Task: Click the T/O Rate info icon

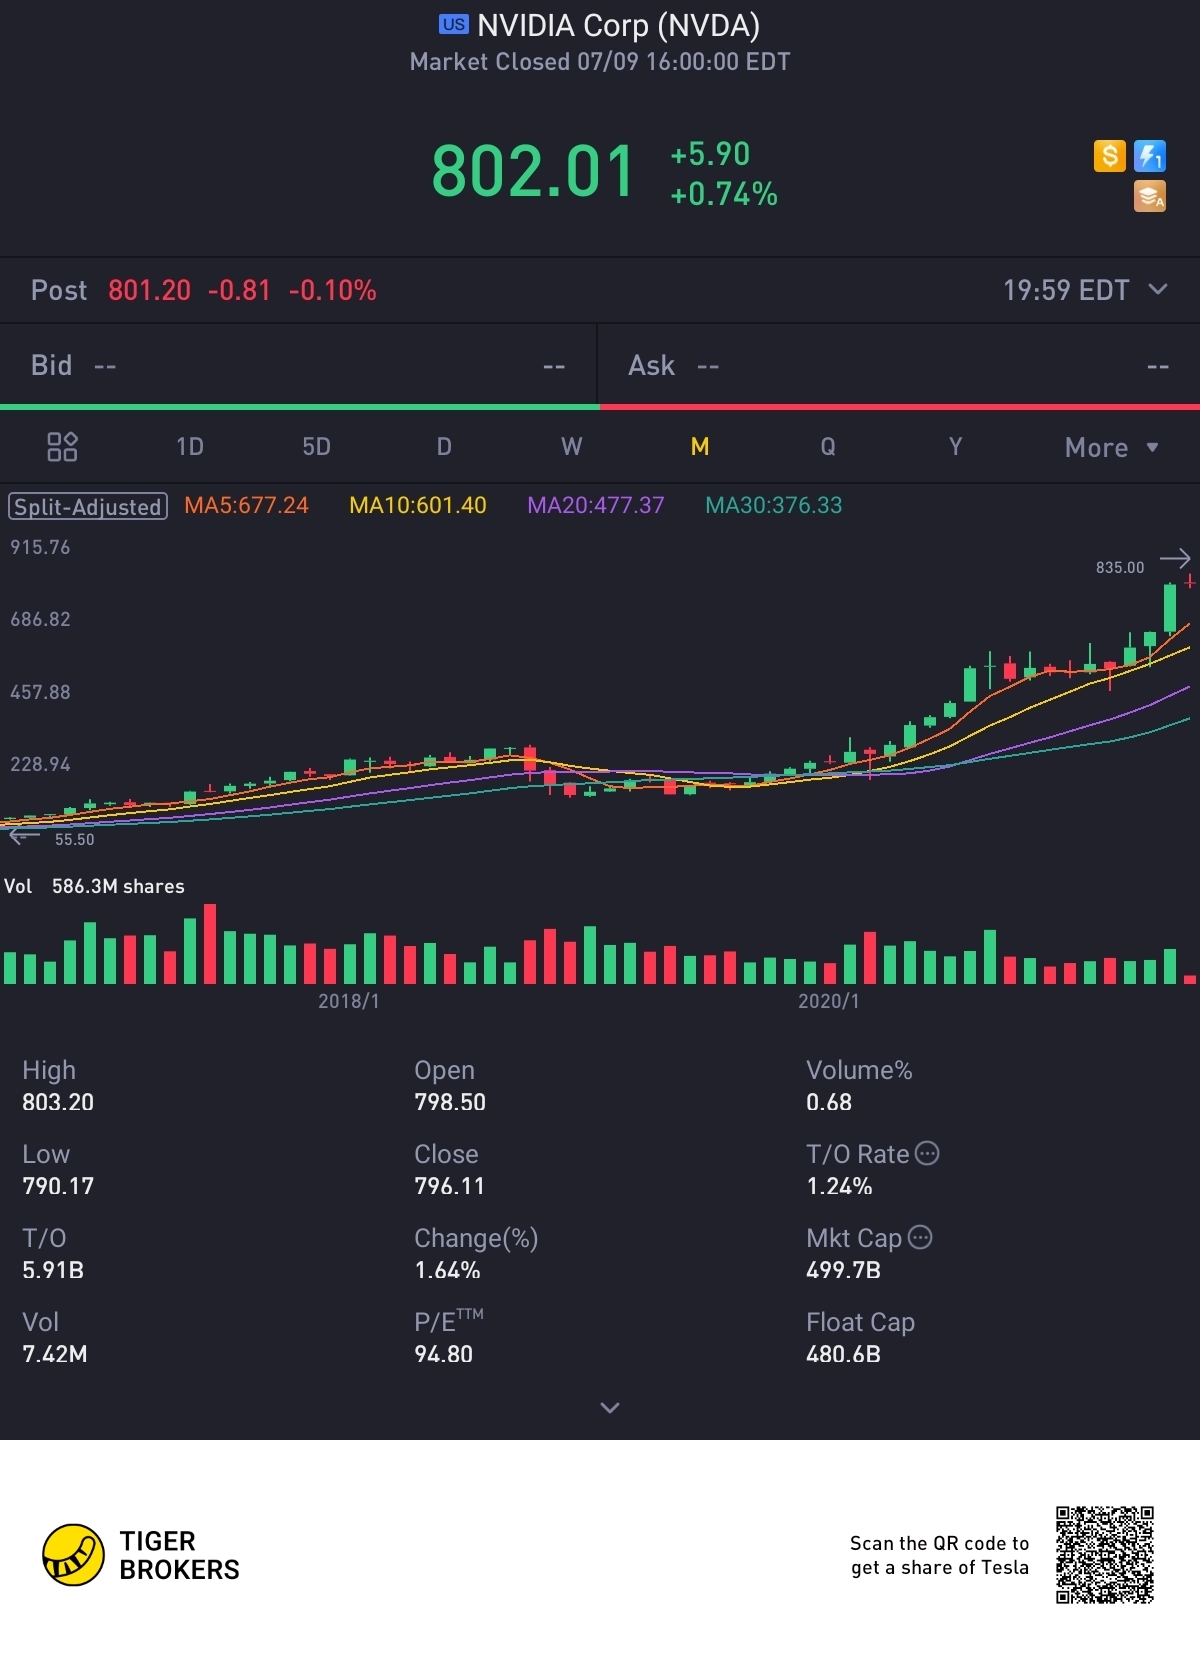Action: click(x=927, y=1153)
